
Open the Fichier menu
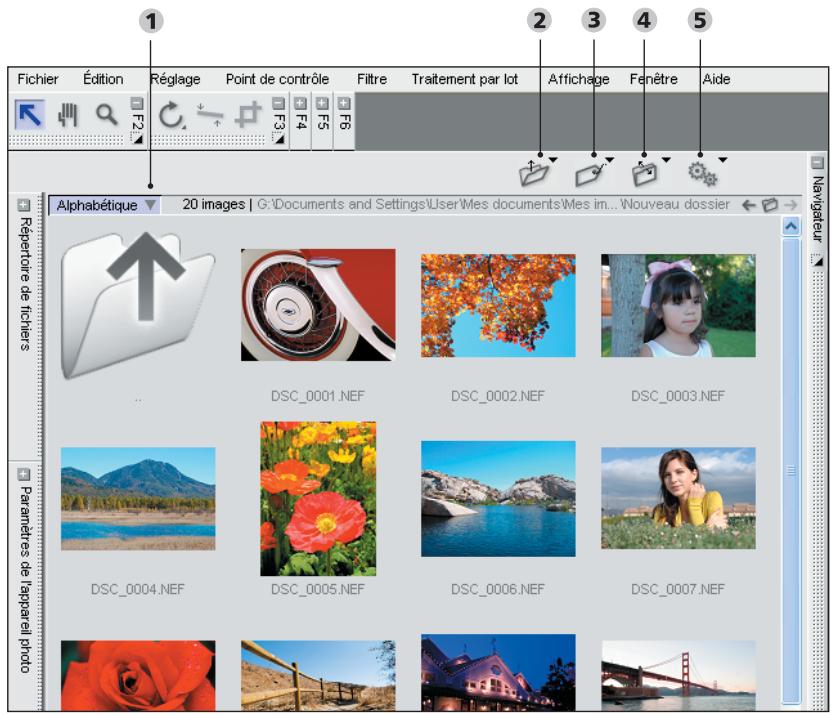click(x=38, y=79)
